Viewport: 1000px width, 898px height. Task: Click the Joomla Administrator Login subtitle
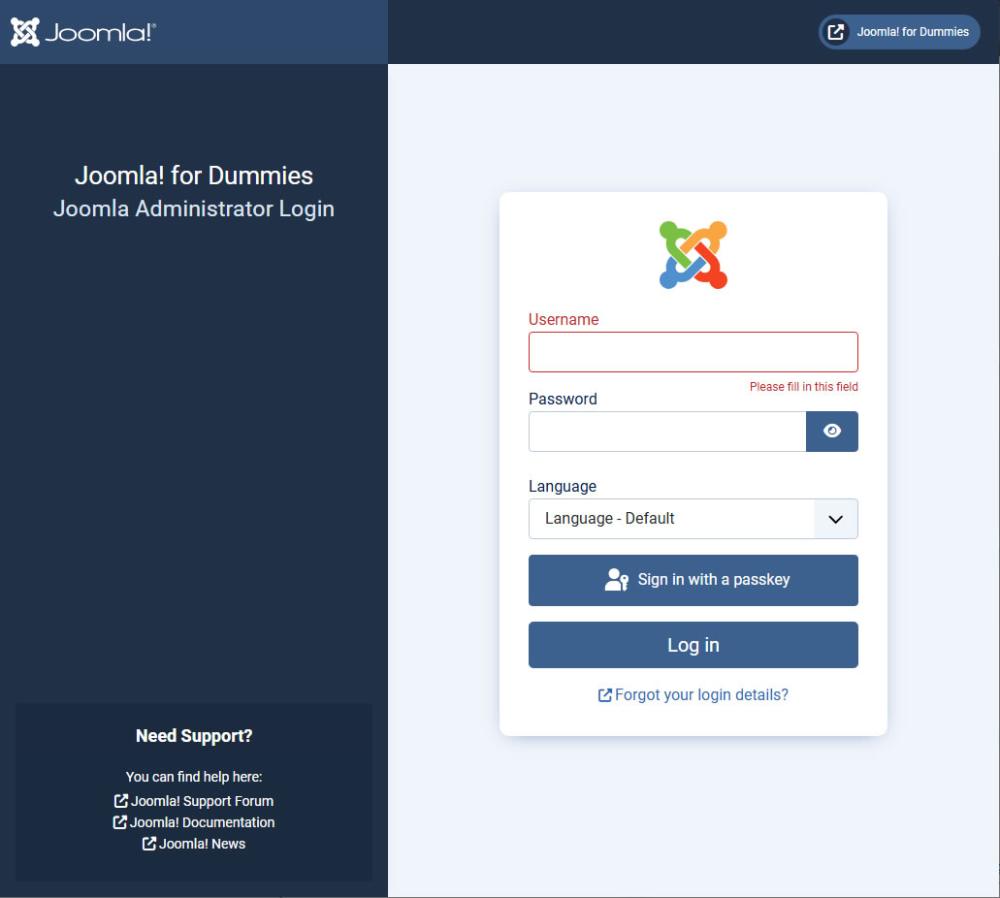[194, 209]
